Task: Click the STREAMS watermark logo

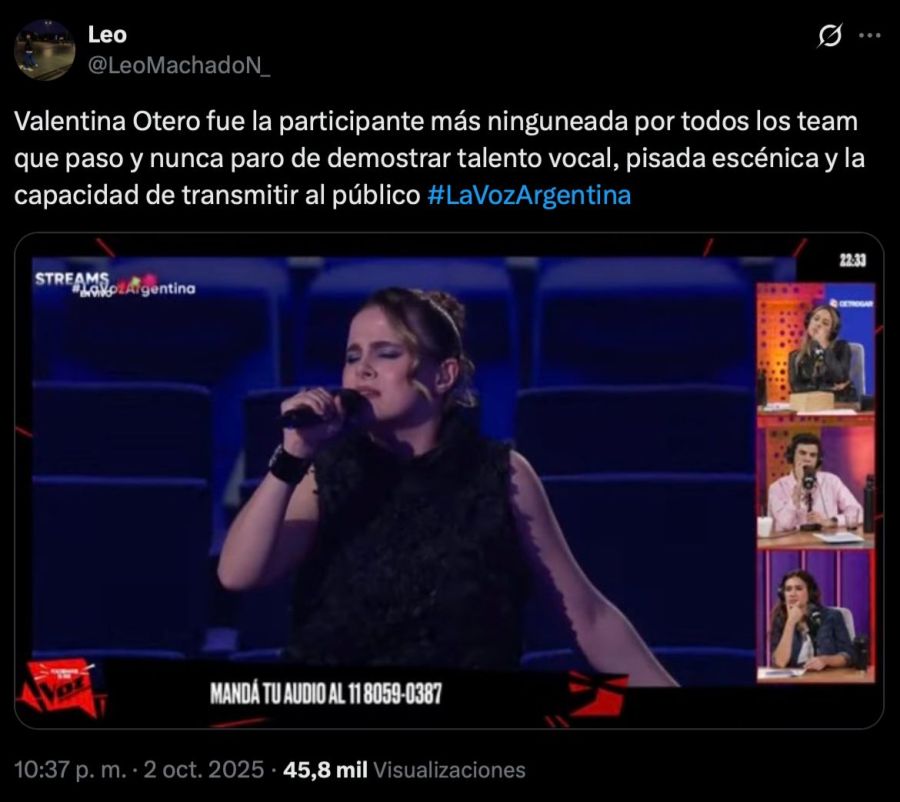Action: point(115,284)
